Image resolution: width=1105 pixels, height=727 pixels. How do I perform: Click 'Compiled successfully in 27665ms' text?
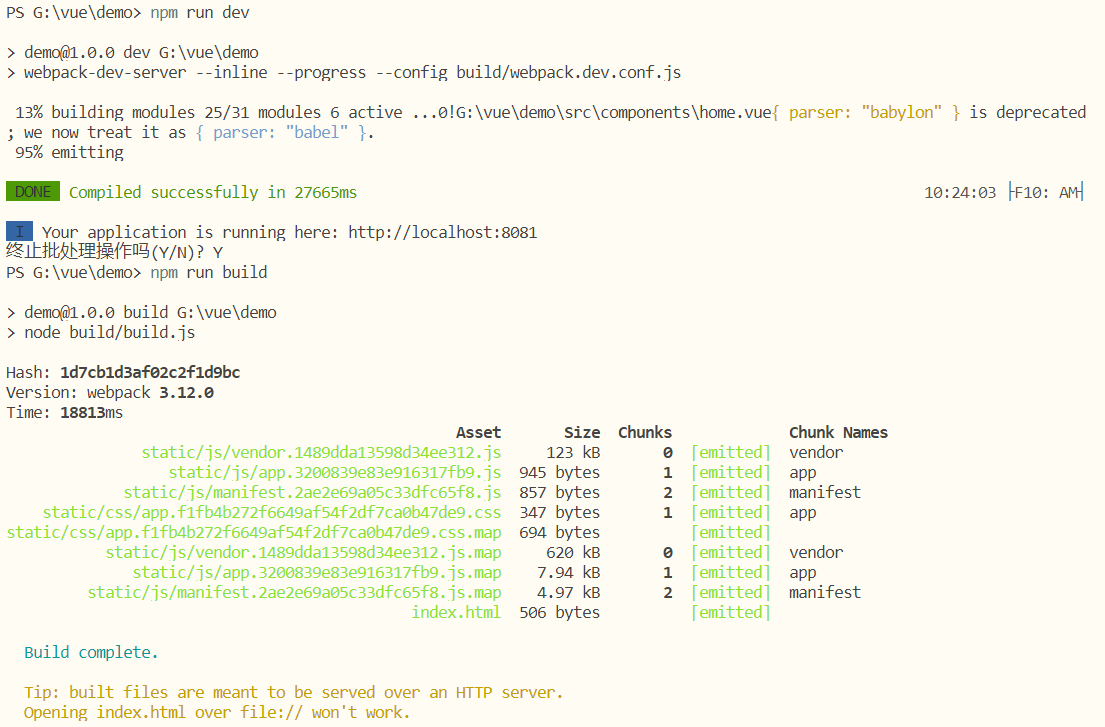[213, 192]
